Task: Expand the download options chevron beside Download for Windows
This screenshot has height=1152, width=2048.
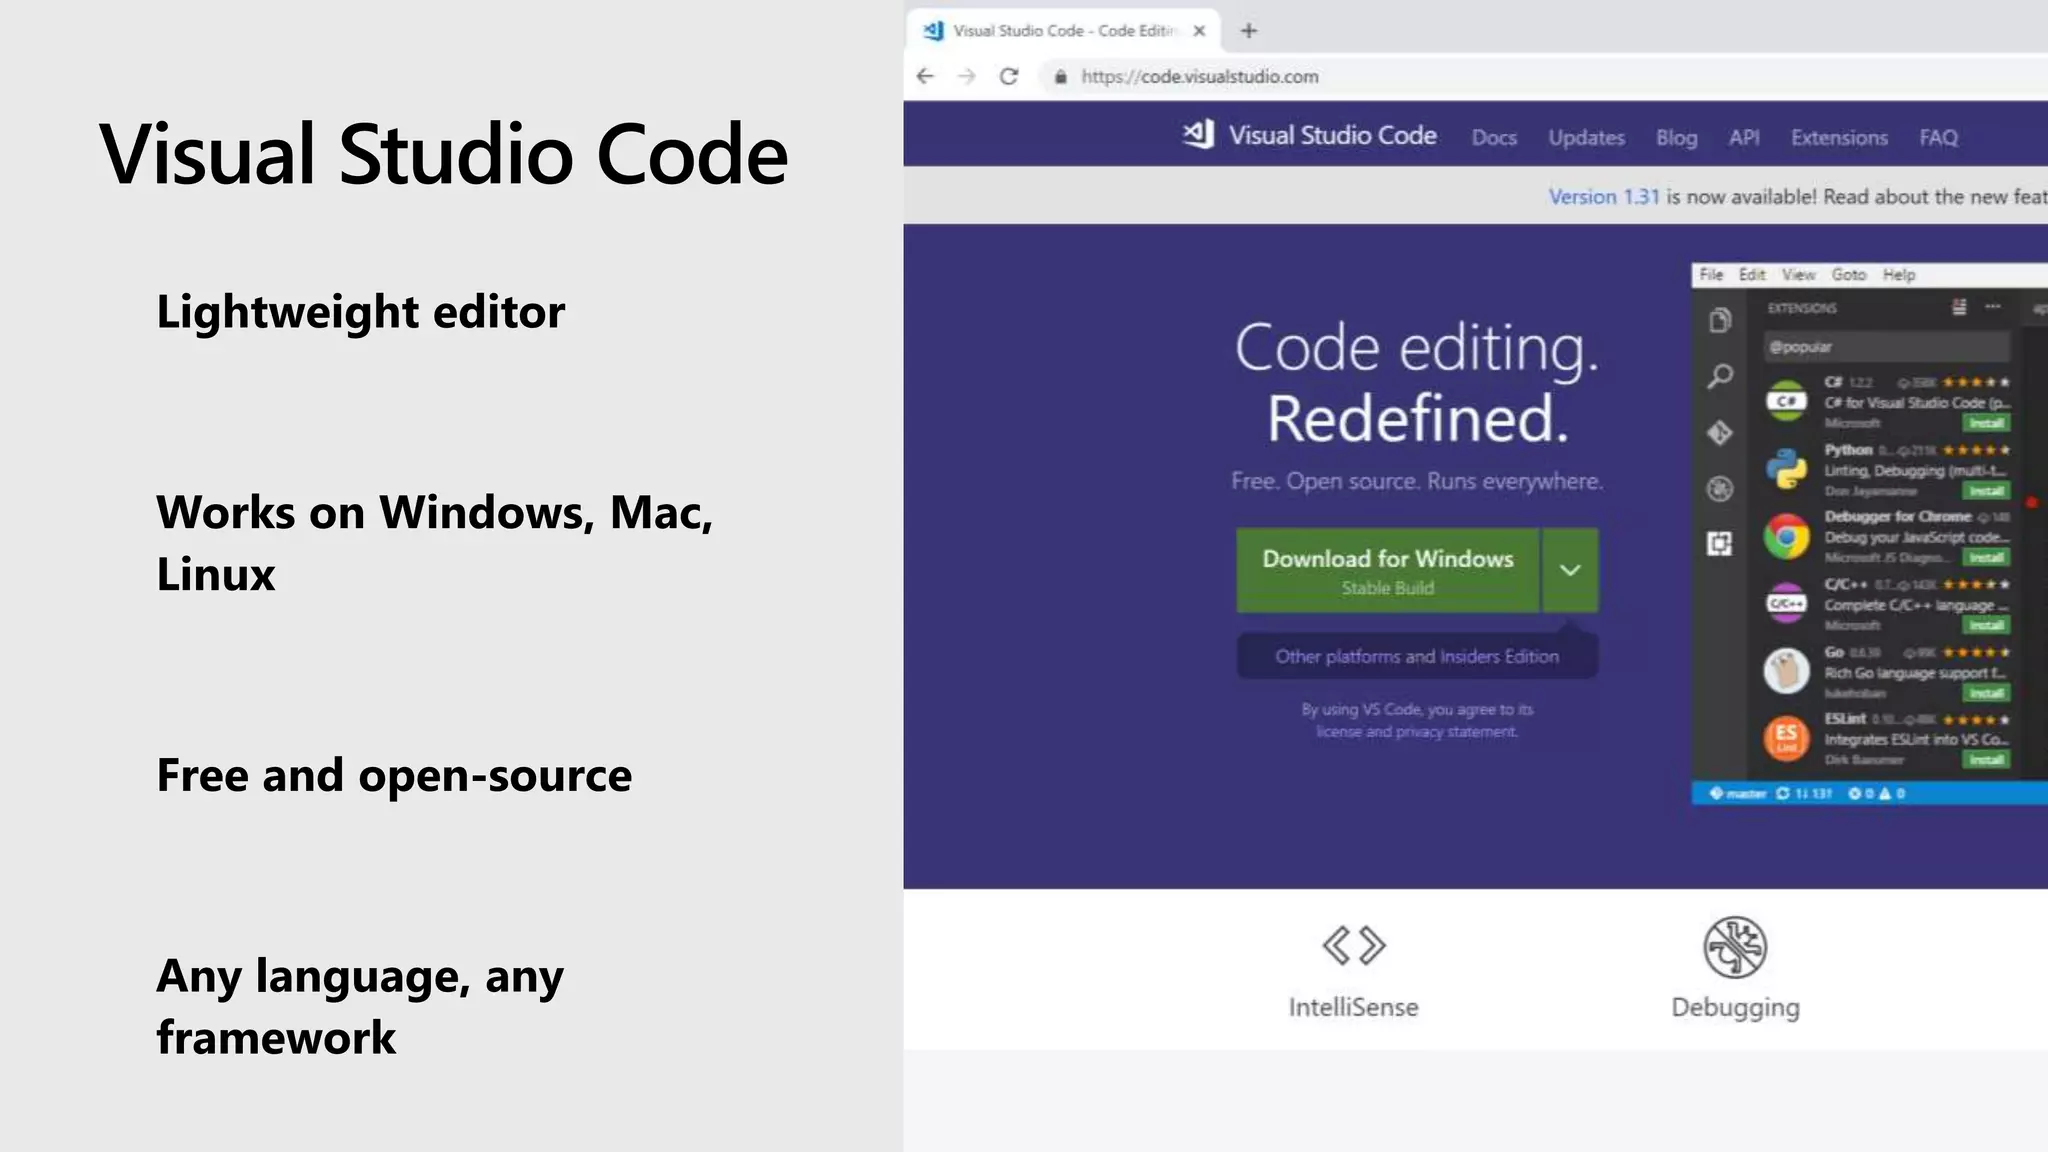Action: pyautogui.click(x=1570, y=570)
